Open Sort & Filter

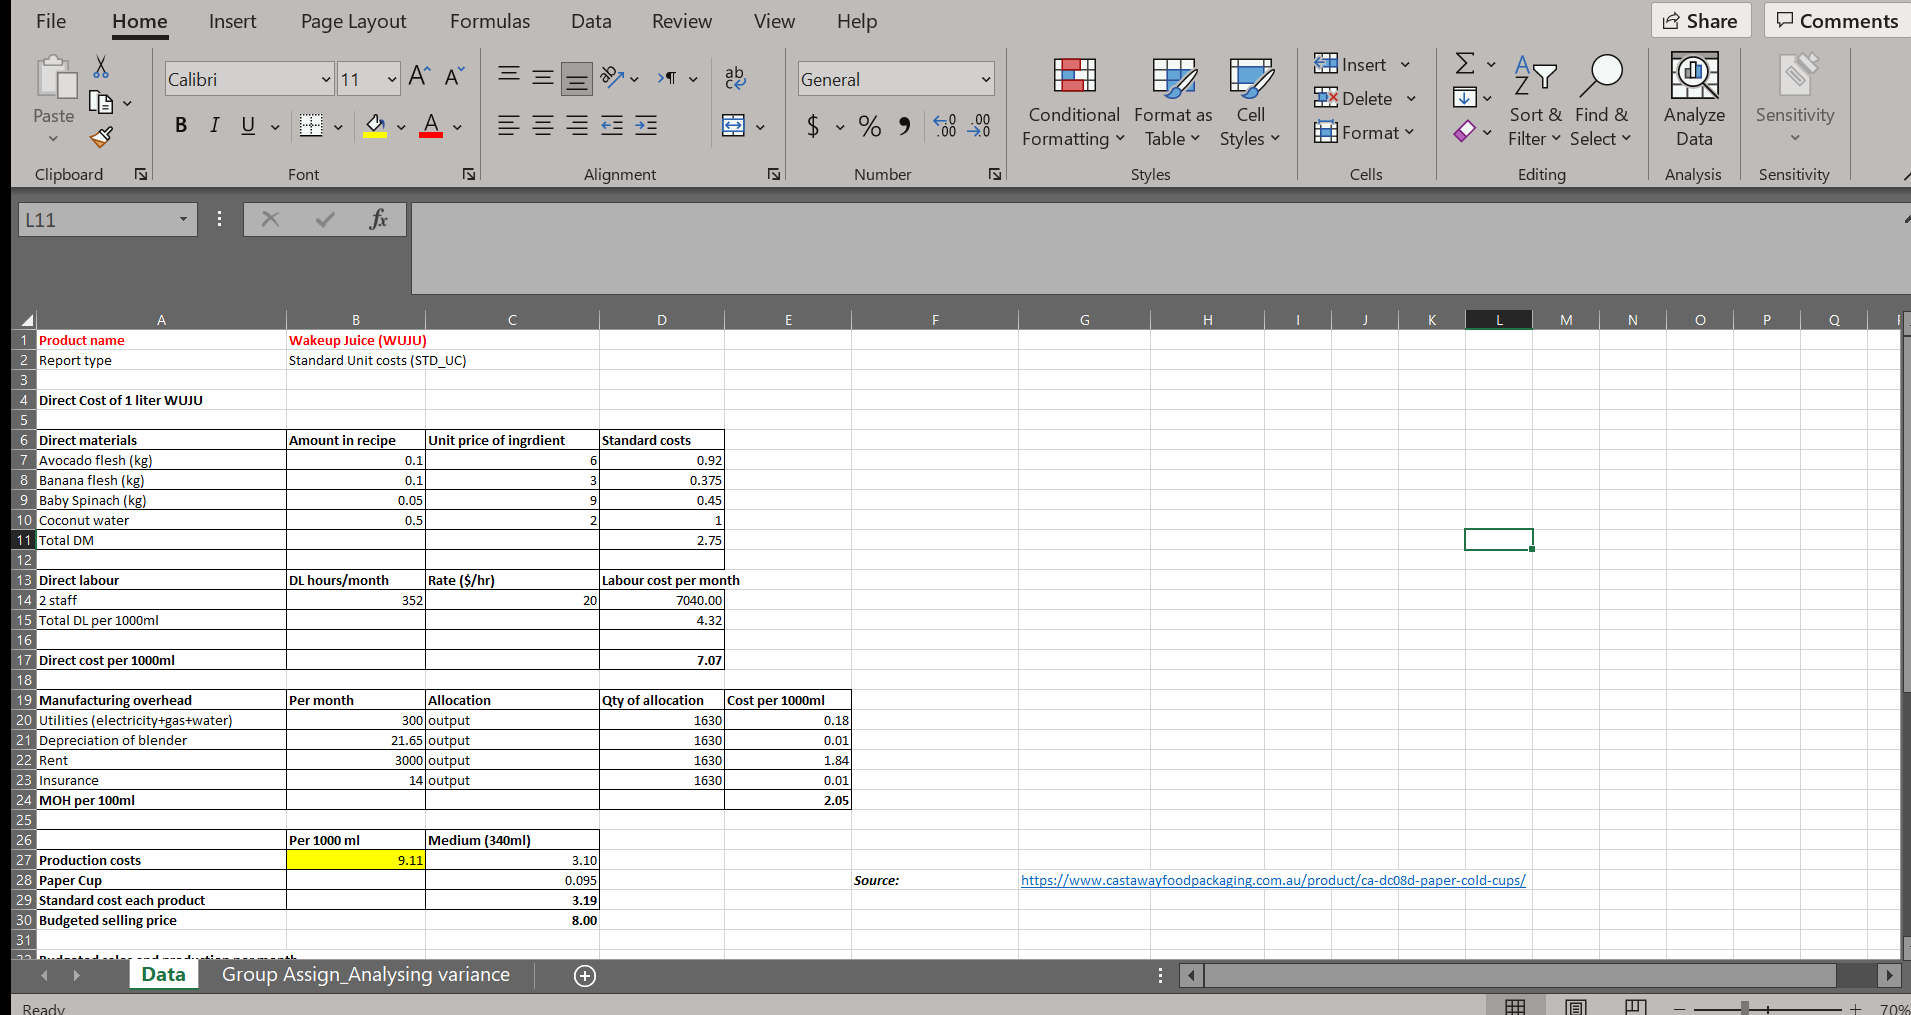coord(1535,102)
